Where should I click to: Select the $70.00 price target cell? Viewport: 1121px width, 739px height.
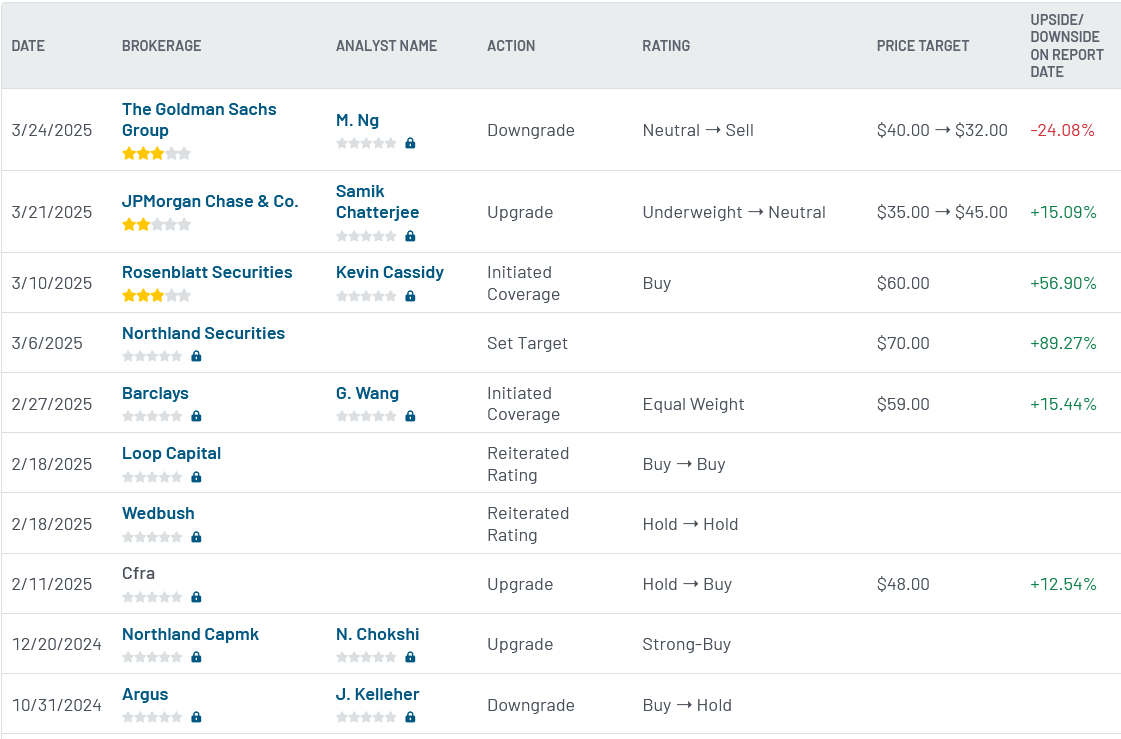[903, 343]
